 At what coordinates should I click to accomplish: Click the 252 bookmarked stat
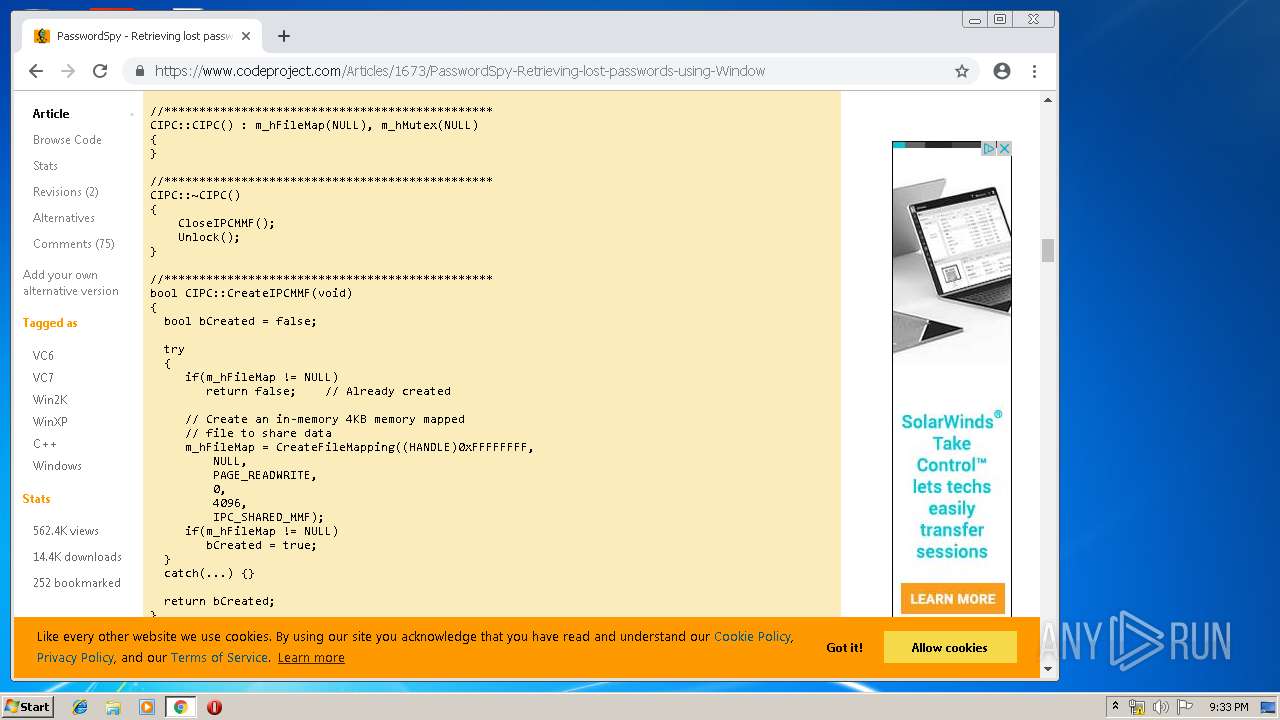tap(76, 583)
